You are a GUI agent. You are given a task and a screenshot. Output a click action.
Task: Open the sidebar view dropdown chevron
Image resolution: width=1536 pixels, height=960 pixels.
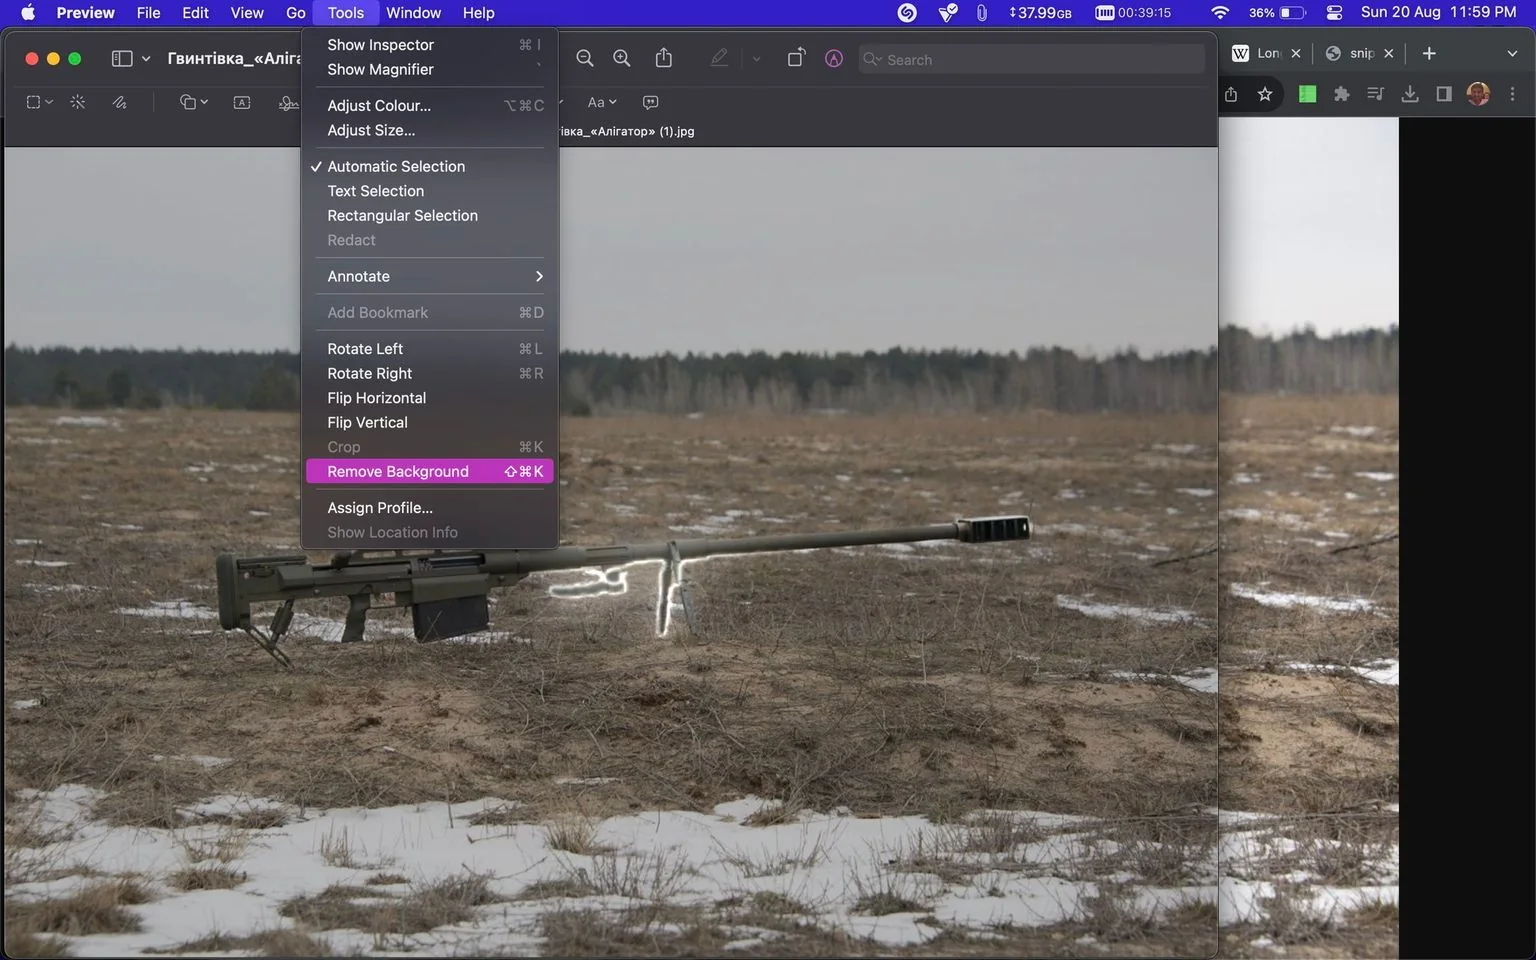coord(146,59)
